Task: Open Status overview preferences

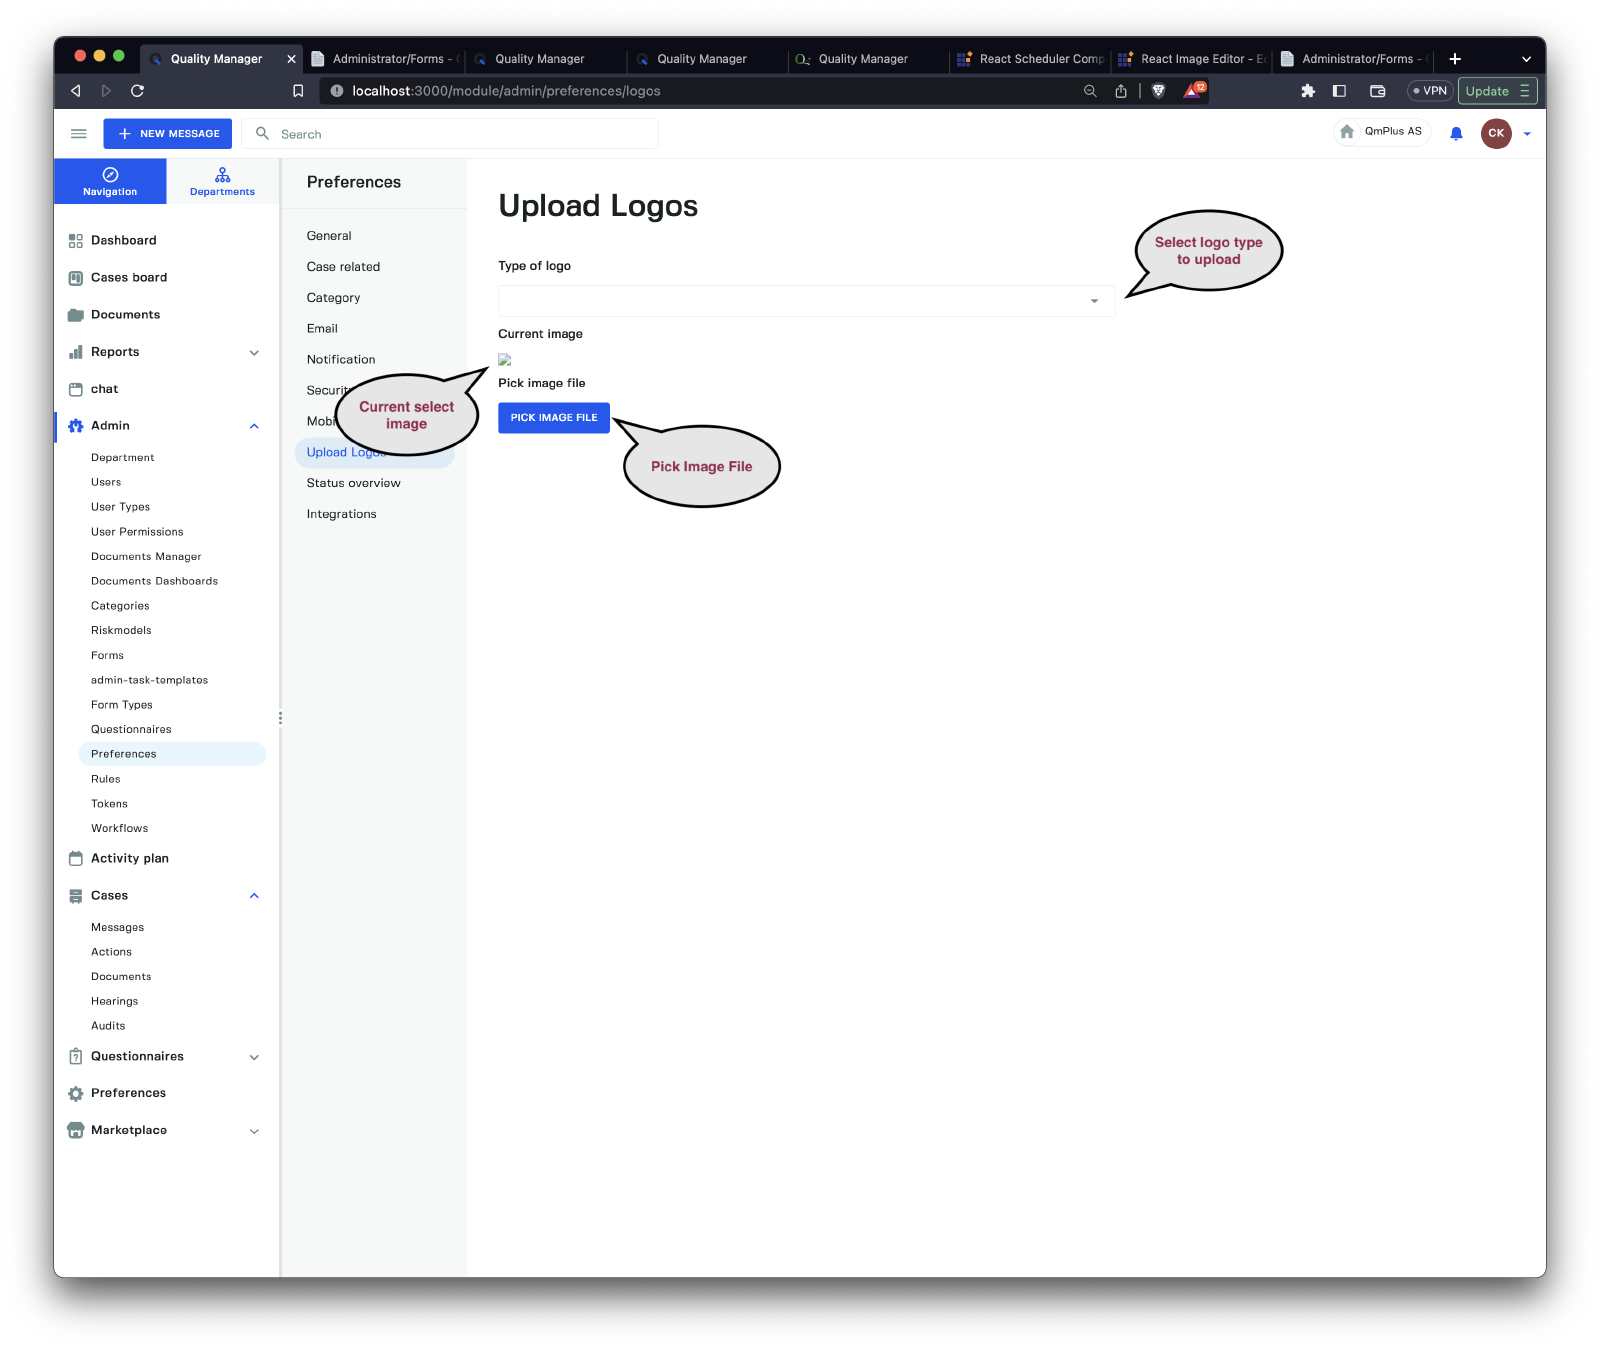Action: (353, 483)
